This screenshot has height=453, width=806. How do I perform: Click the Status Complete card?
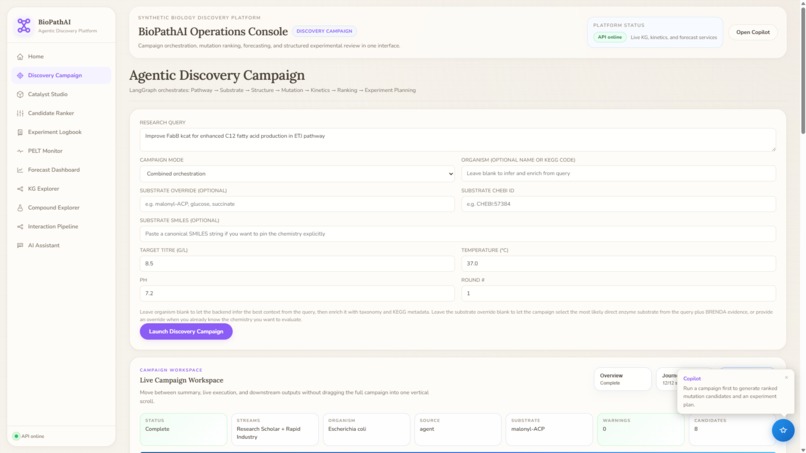tap(183, 429)
